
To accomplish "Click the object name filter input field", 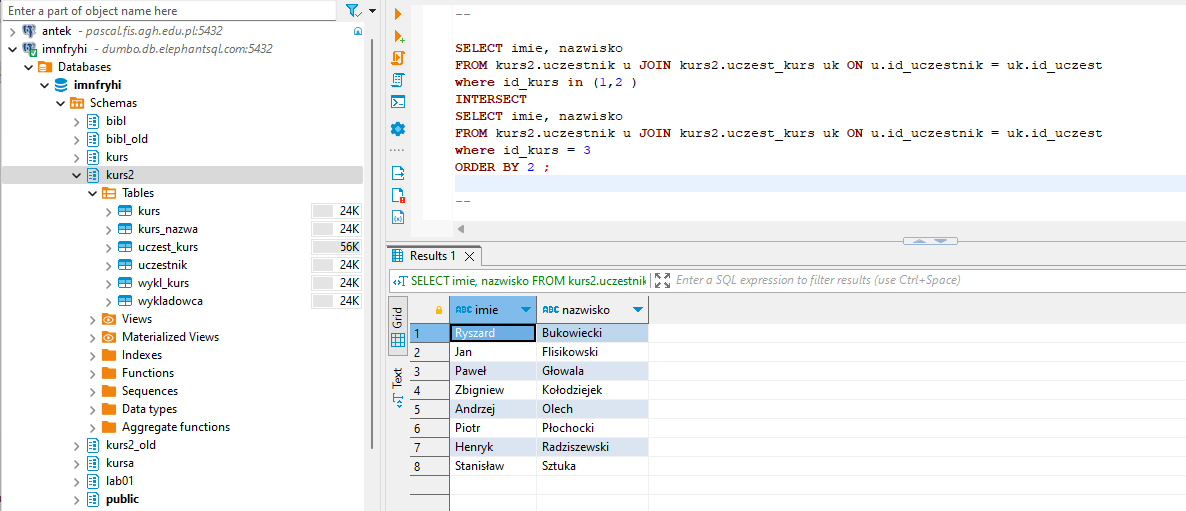I will coord(168,11).
